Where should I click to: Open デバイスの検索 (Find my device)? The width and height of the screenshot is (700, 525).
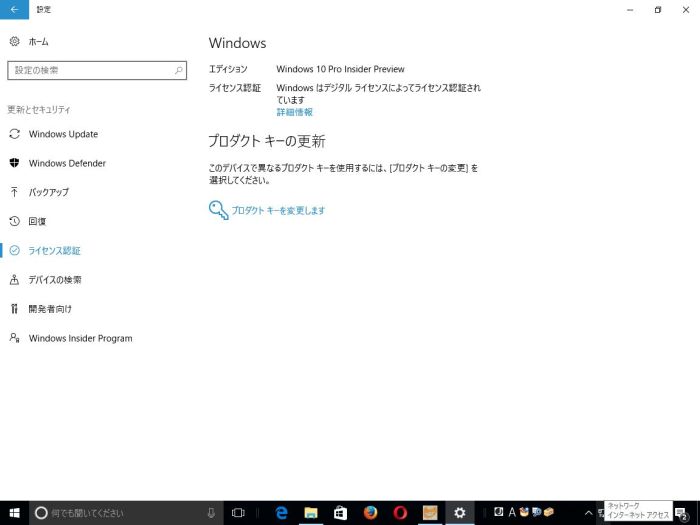point(55,280)
